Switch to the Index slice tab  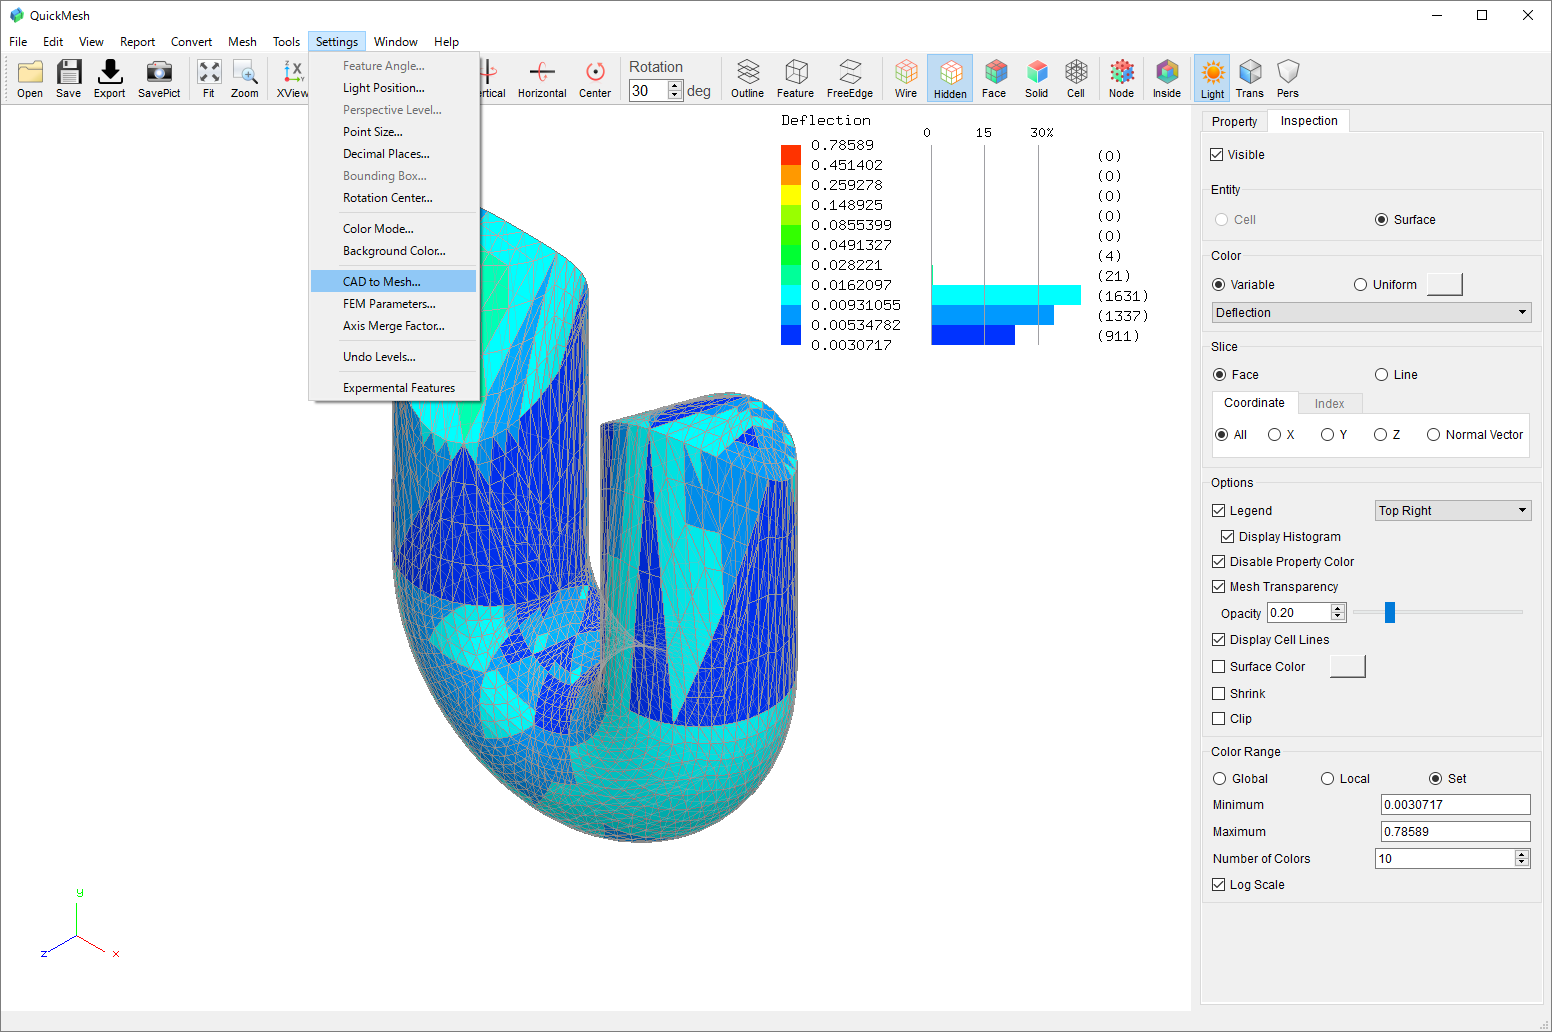point(1329,404)
